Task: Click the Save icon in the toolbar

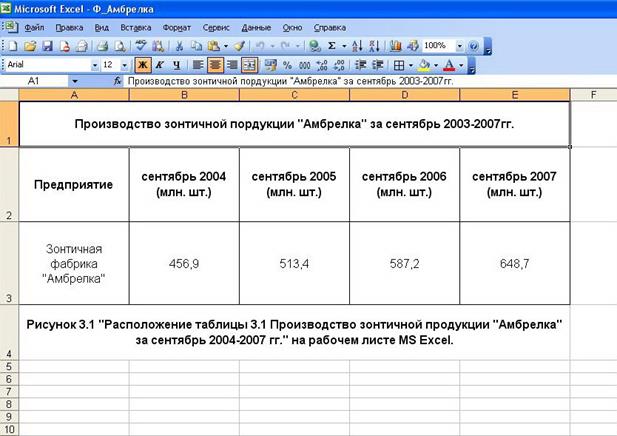Action: pyautogui.click(x=46, y=46)
